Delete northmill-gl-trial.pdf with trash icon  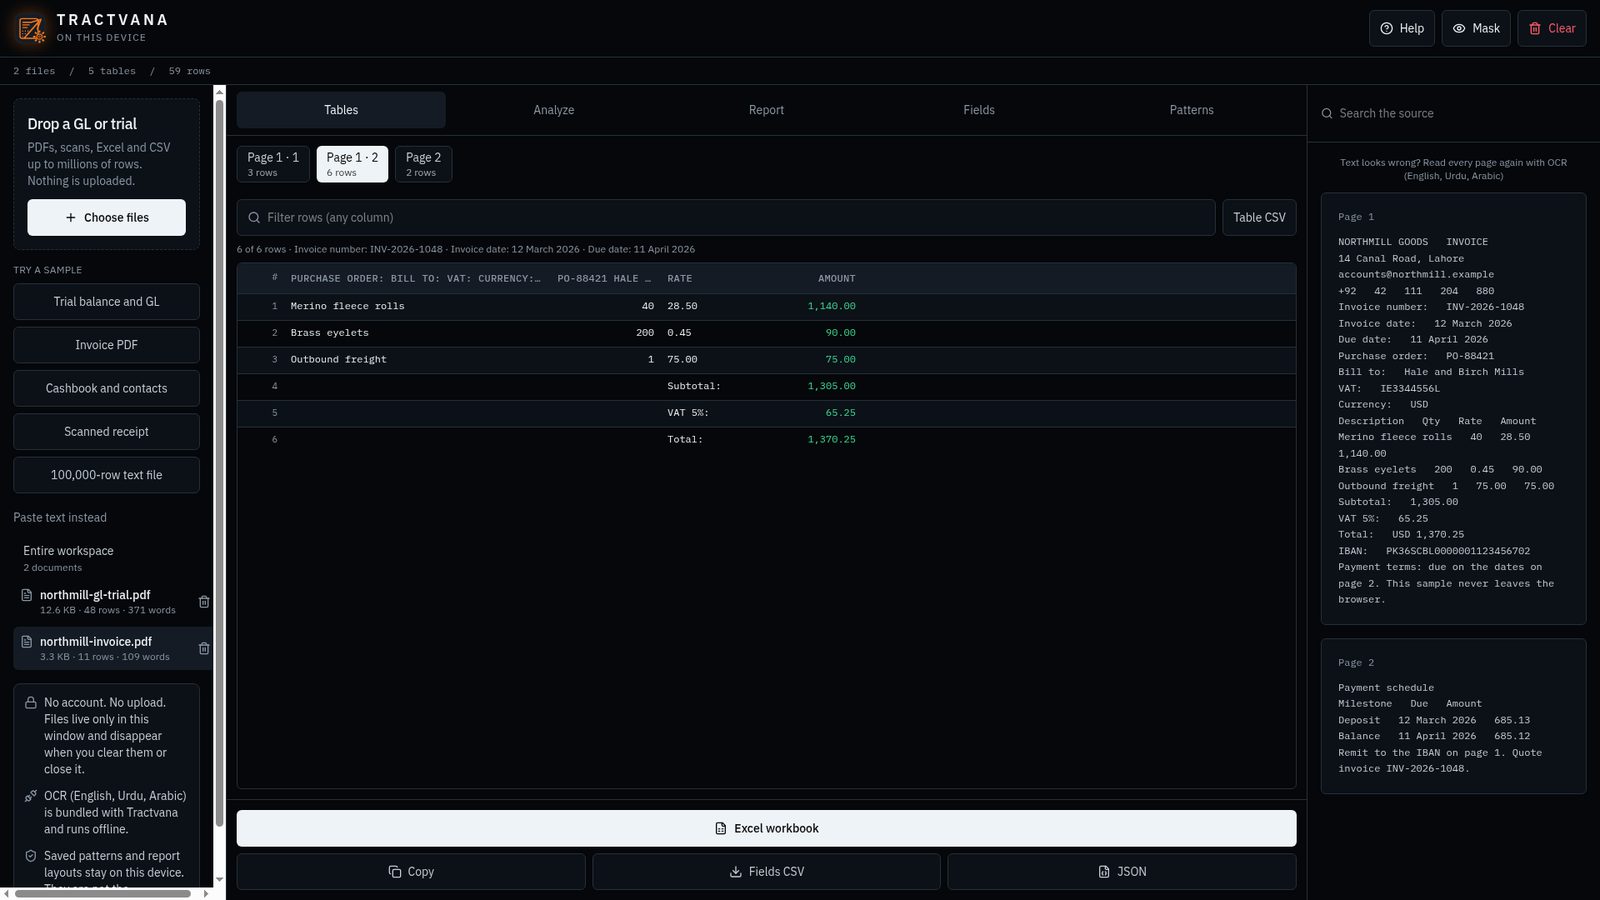(x=204, y=602)
